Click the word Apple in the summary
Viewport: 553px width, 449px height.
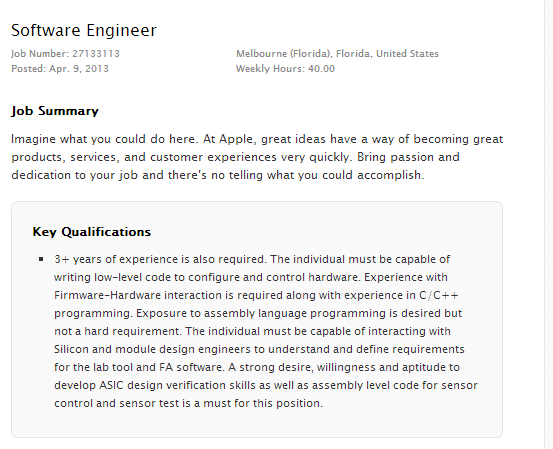236,139
